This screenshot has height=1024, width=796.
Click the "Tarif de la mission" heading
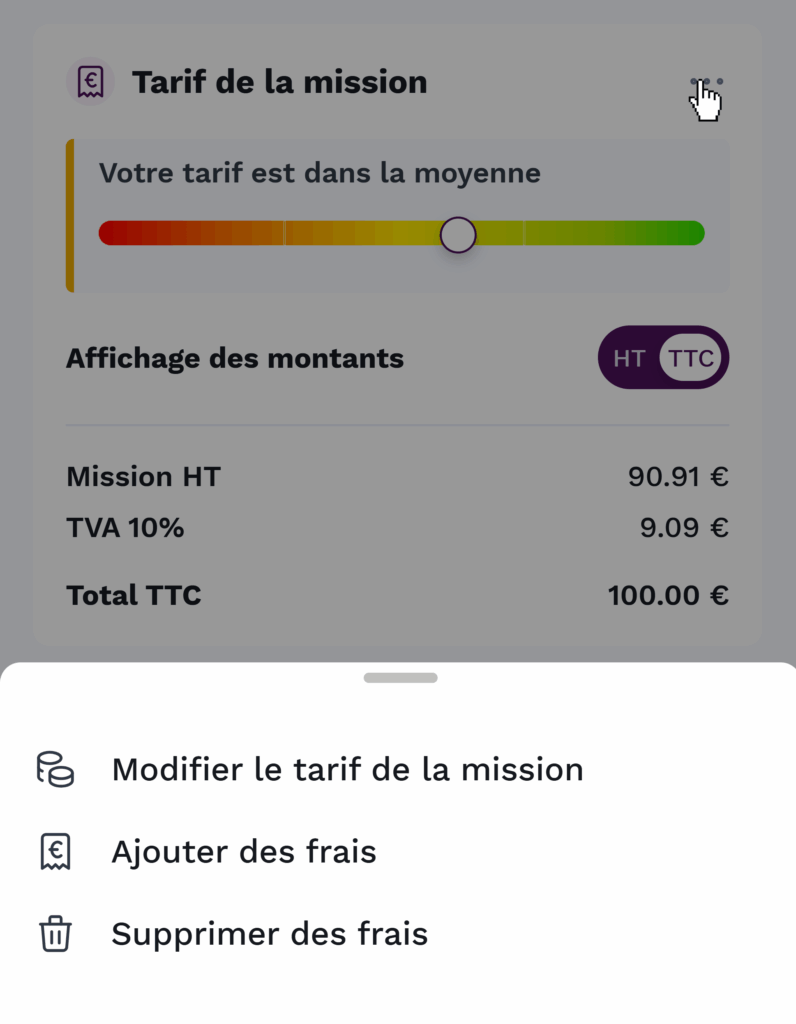point(279,82)
